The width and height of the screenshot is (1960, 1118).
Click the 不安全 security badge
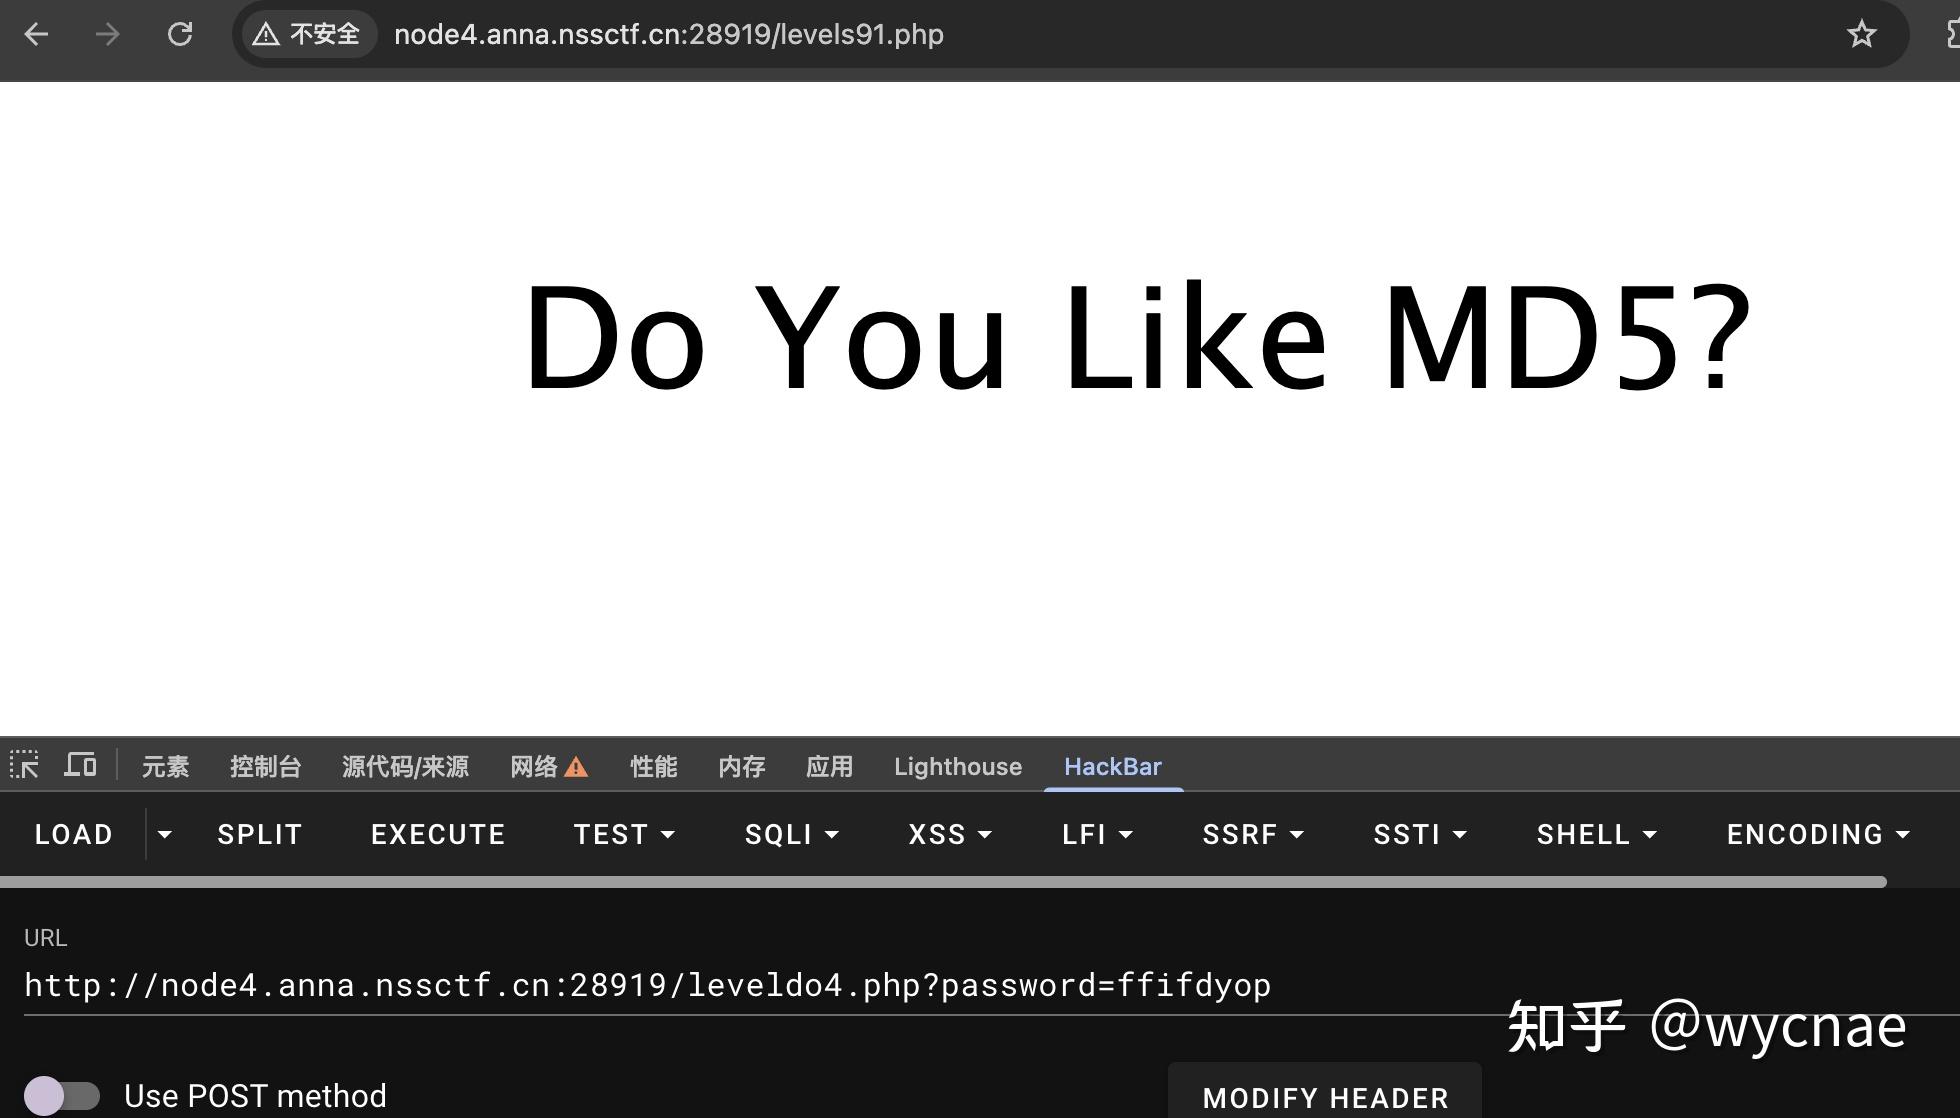307,33
